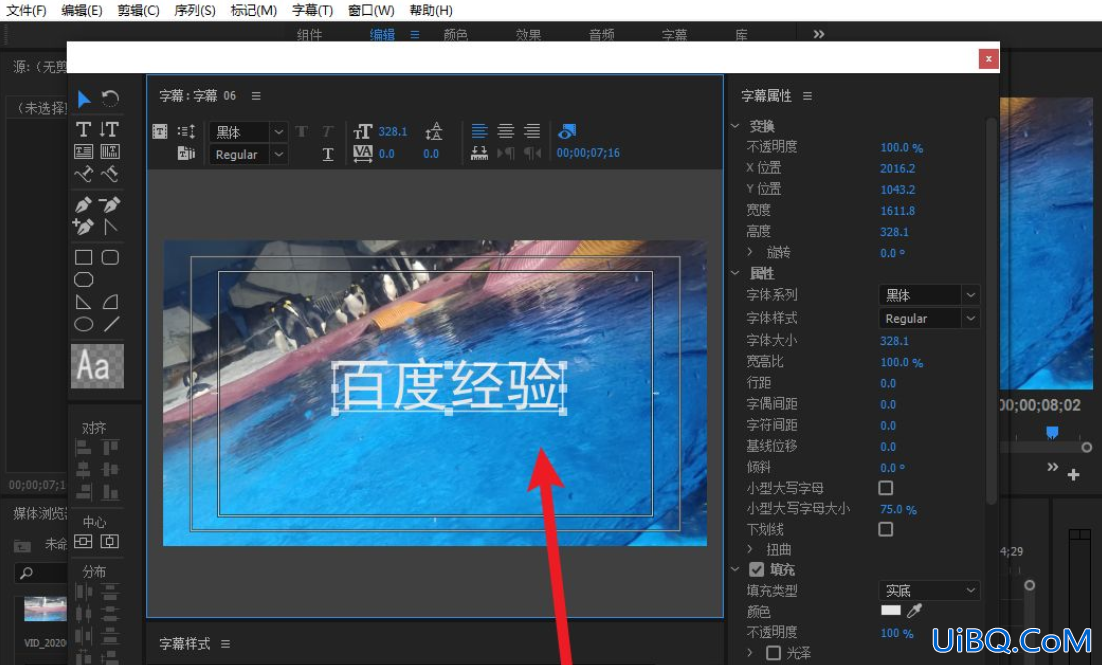This screenshot has width=1102, height=665.
Task: Click font size value 328.1 in toolbar
Action: pos(393,131)
